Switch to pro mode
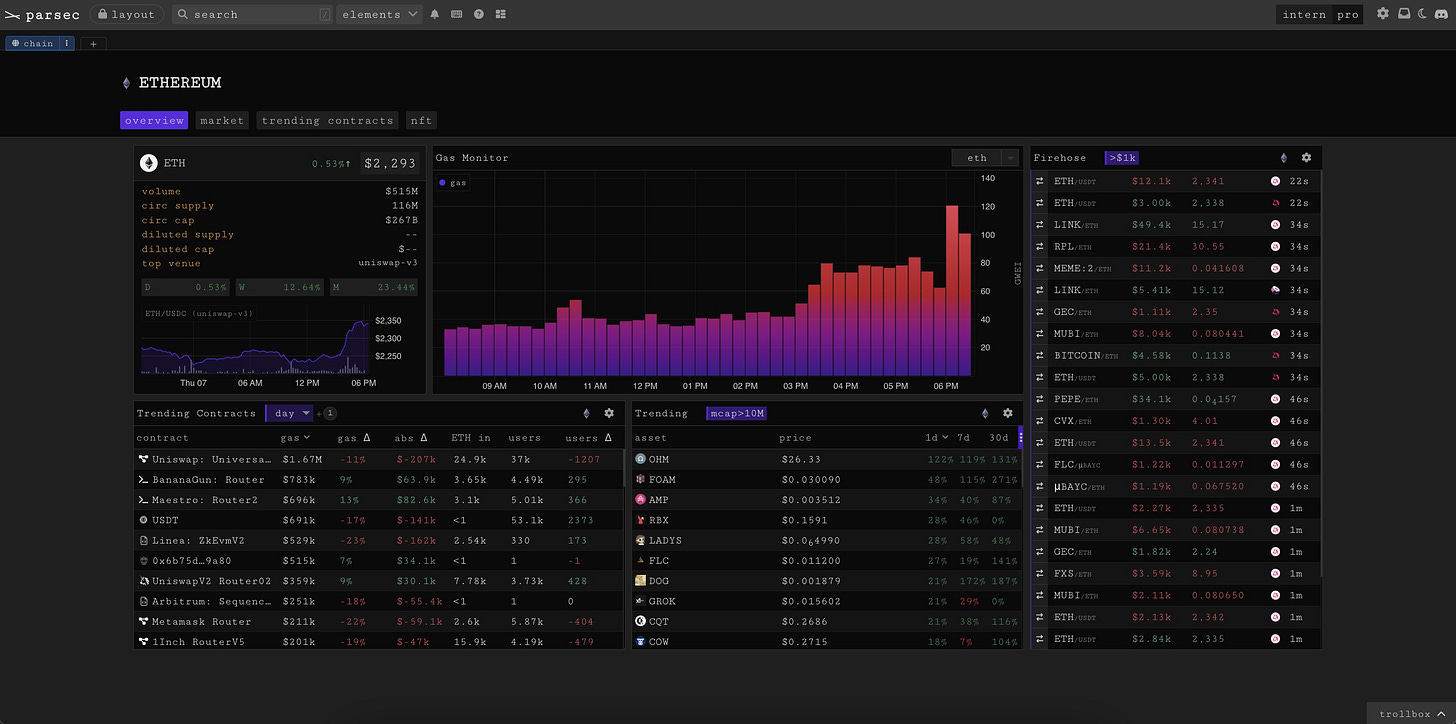The image size is (1456, 724). click(x=1347, y=14)
